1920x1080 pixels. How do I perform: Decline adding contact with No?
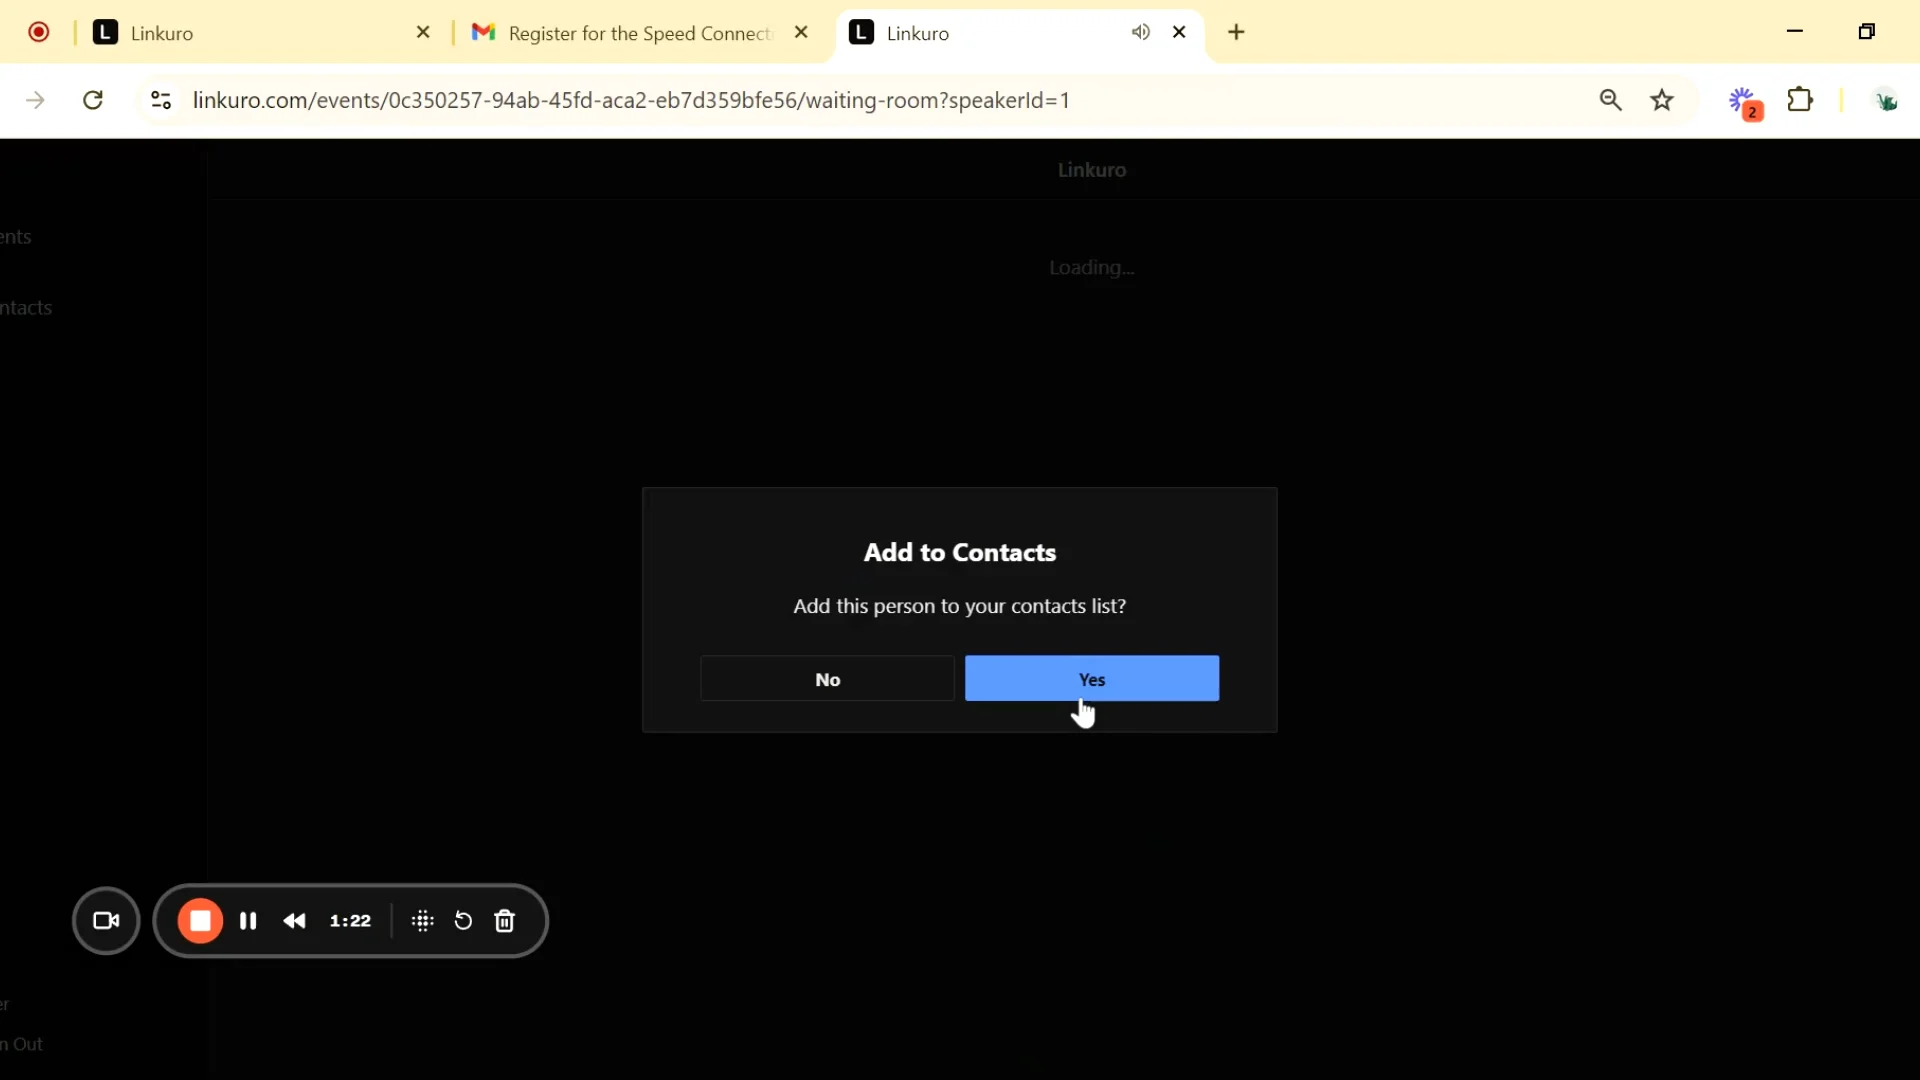(x=827, y=679)
